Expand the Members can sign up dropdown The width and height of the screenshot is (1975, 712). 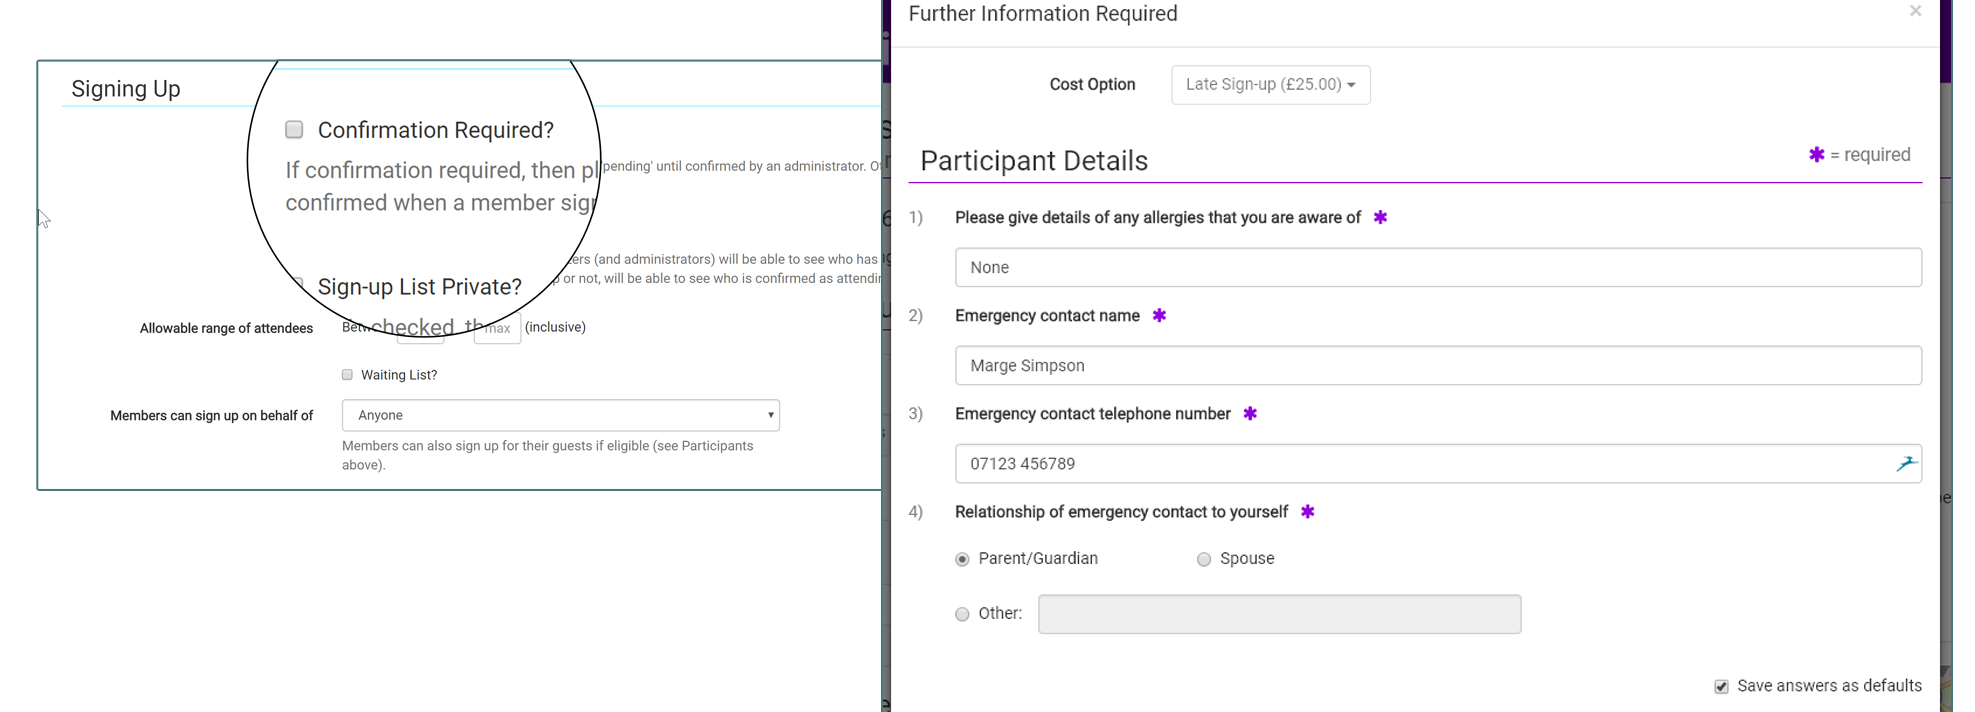tap(560, 415)
